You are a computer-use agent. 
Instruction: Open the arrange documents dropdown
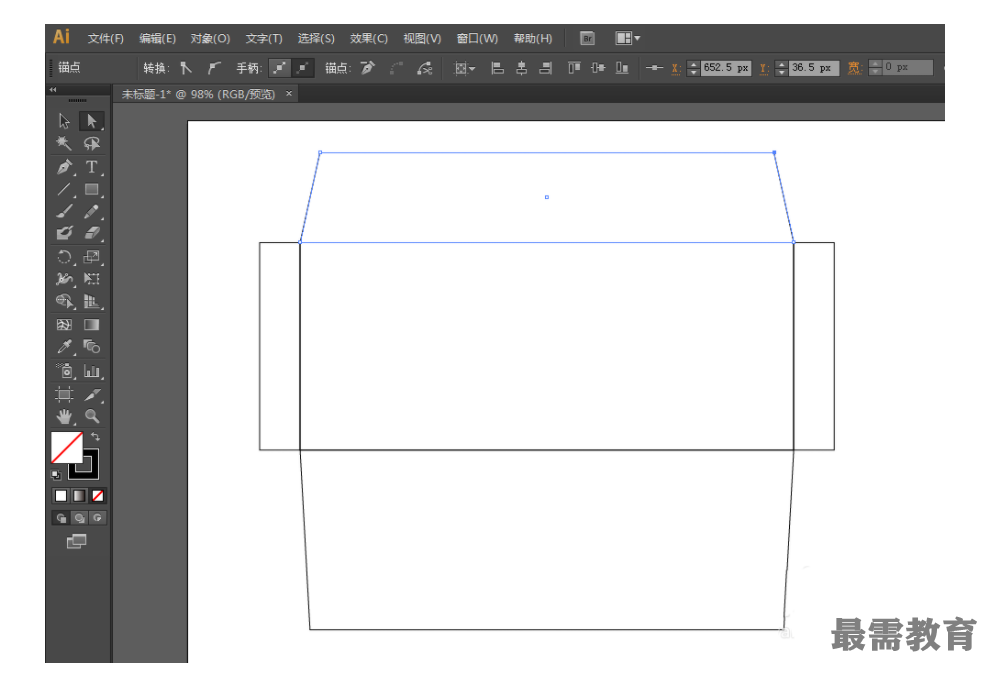coord(628,39)
